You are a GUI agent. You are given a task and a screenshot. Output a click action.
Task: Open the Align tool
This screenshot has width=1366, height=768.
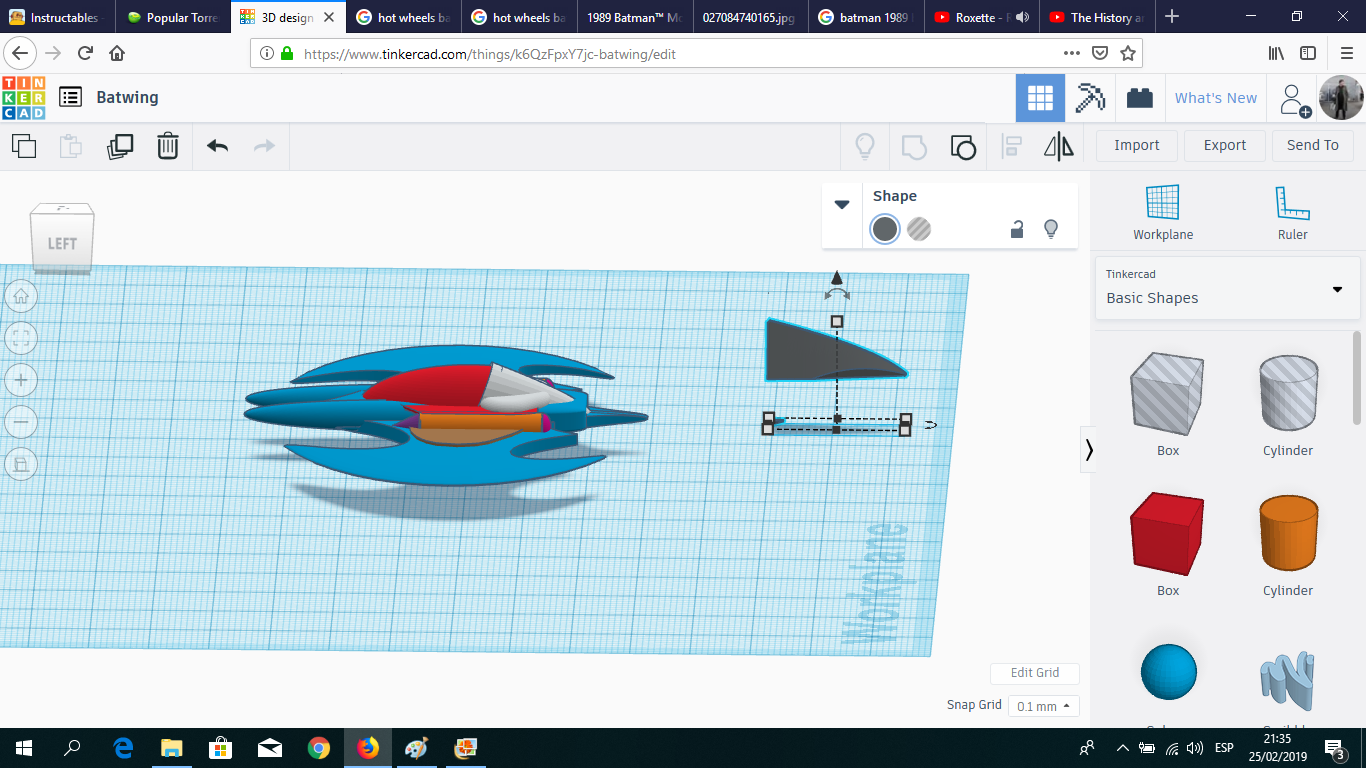(1011, 147)
